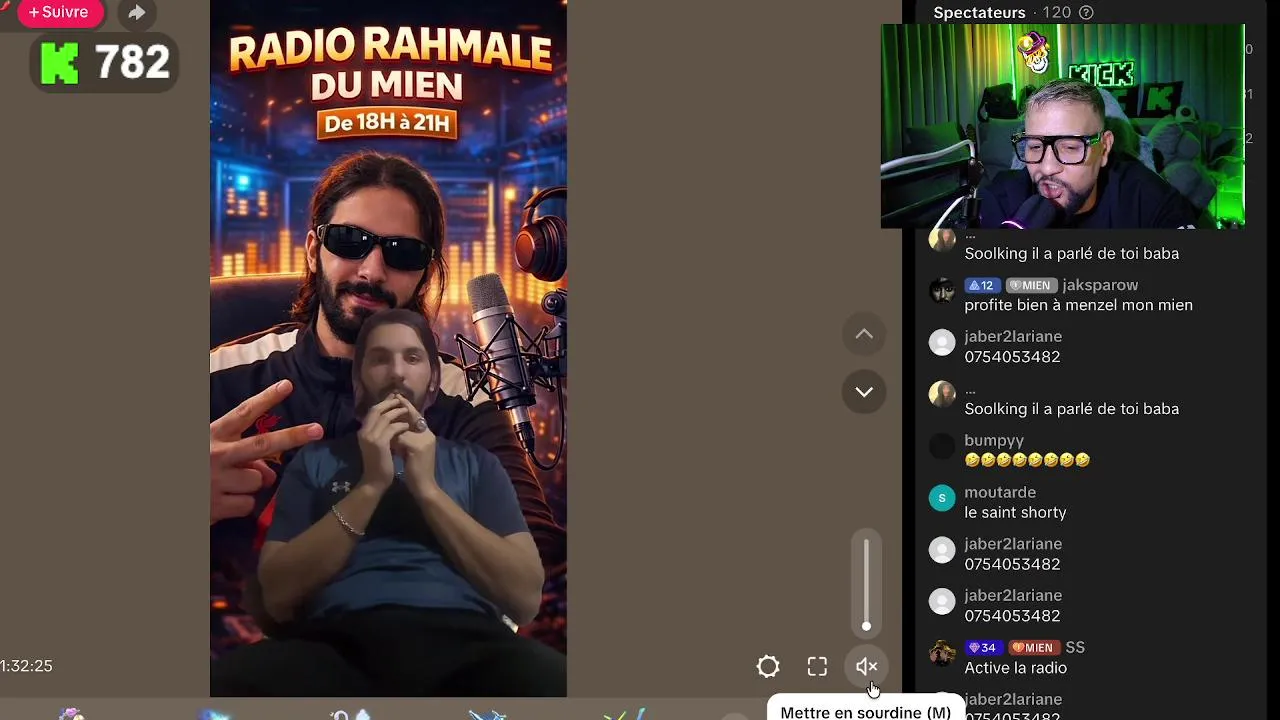Click the 1:32:25 stream timestamp

27,666
